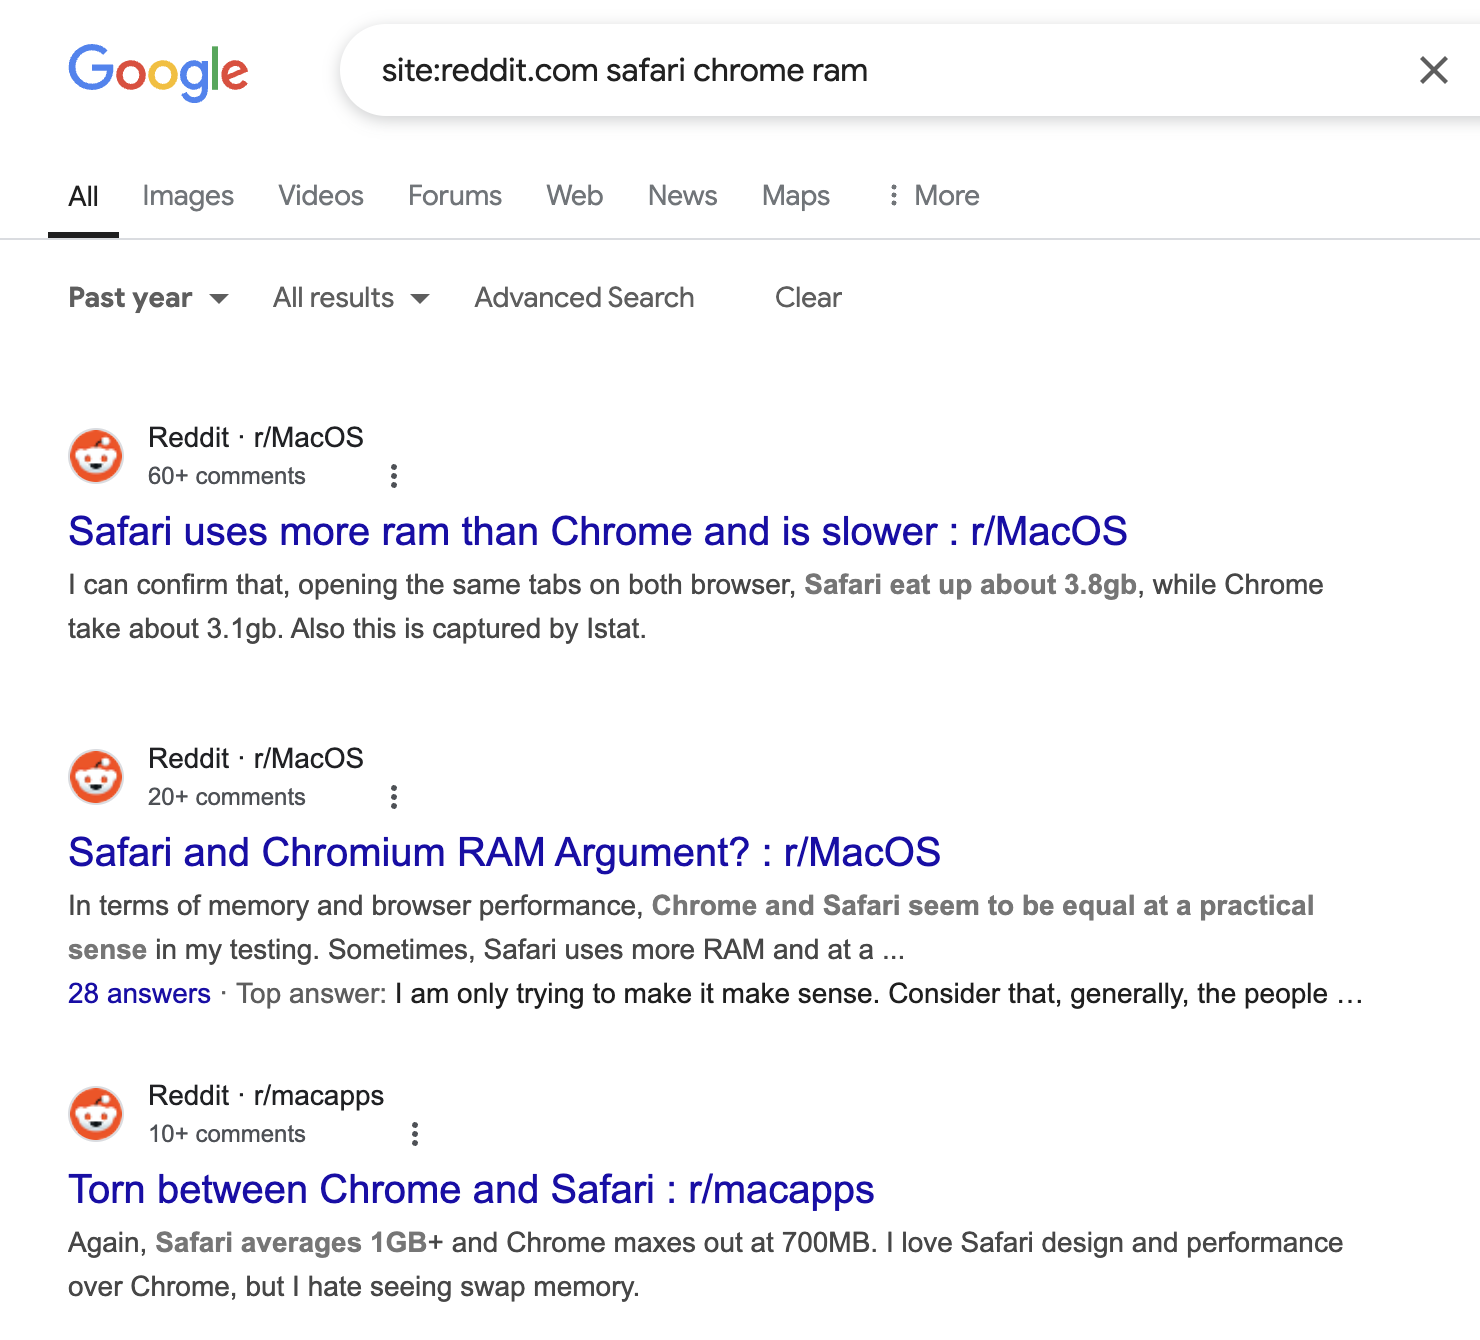
Task: Click Reddit favicon of Chromium RAM result
Action: [96, 777]
